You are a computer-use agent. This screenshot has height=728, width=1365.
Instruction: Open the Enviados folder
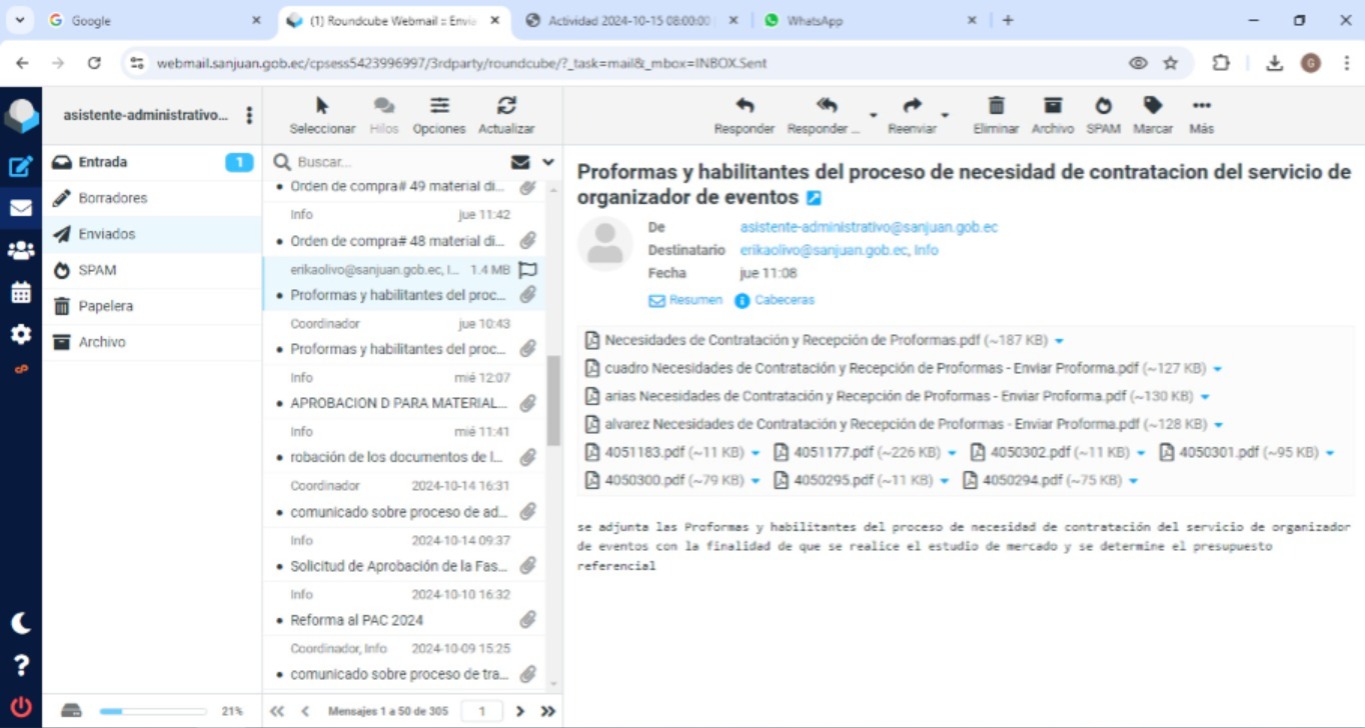pos(106,234)
